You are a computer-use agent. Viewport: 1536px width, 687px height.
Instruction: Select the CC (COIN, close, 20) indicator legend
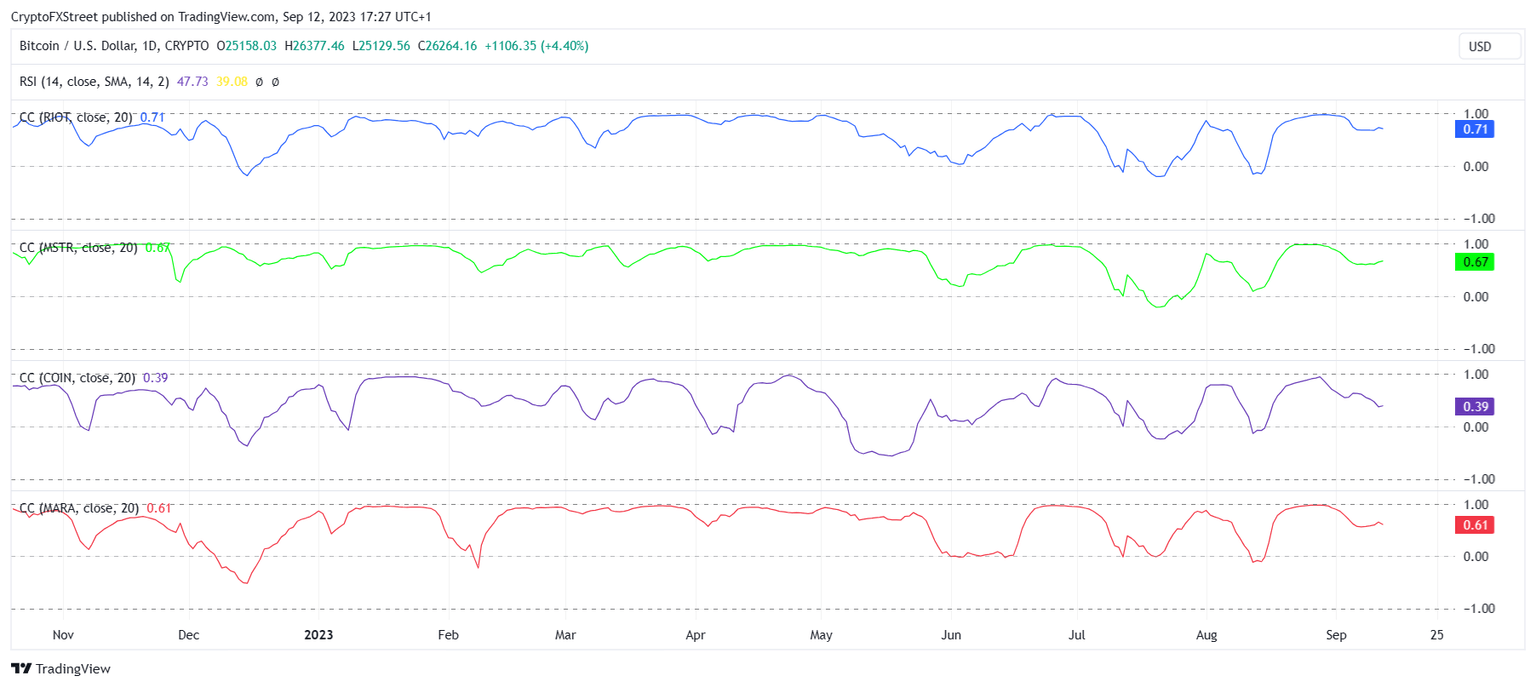tap(78, 378)
